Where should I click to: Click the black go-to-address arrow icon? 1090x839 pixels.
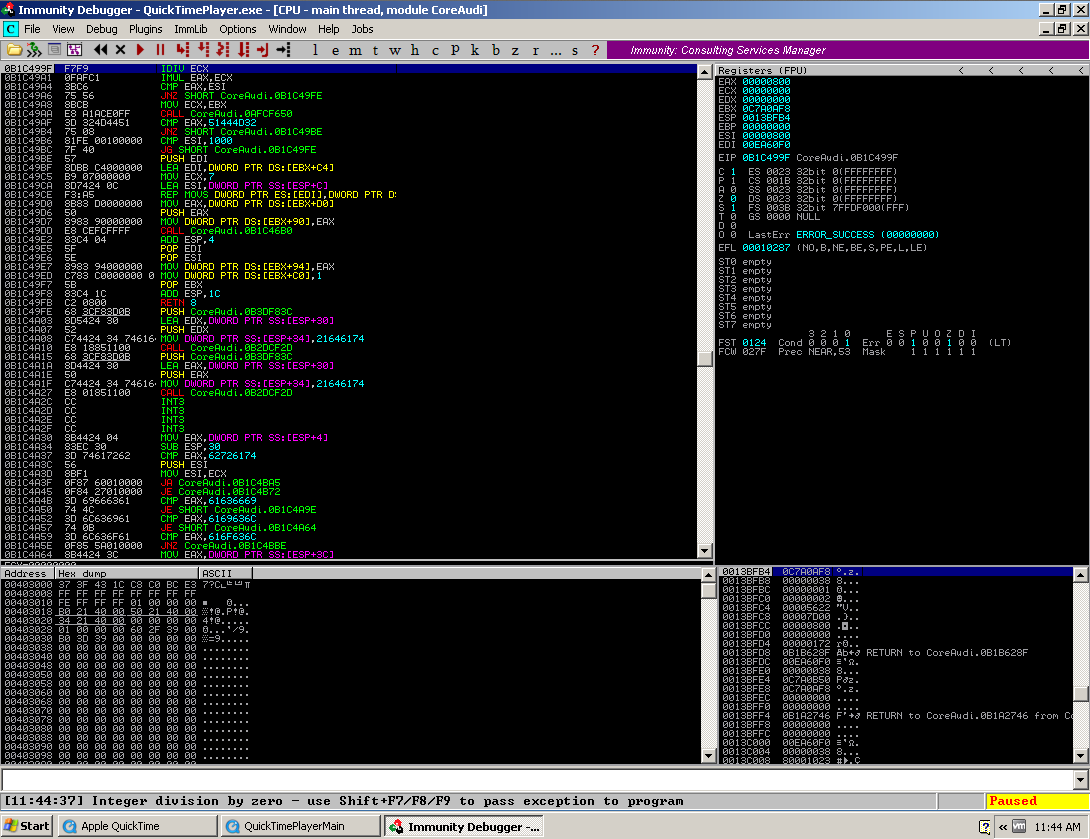[x=283, y=50]
